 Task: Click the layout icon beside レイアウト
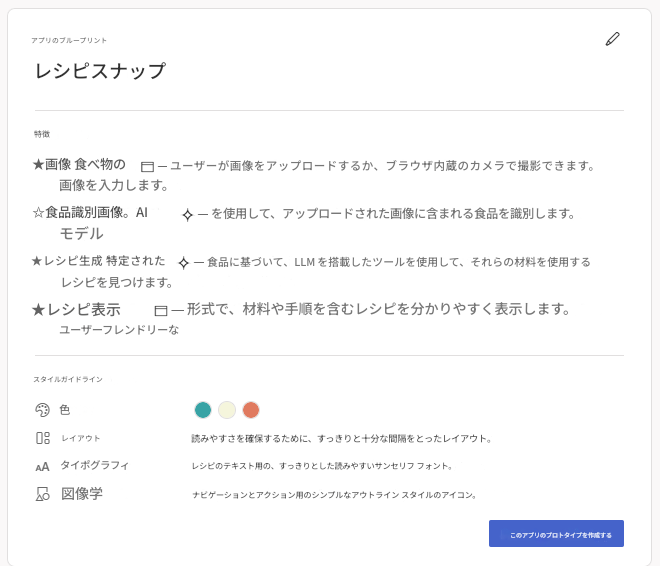[42, 438]
